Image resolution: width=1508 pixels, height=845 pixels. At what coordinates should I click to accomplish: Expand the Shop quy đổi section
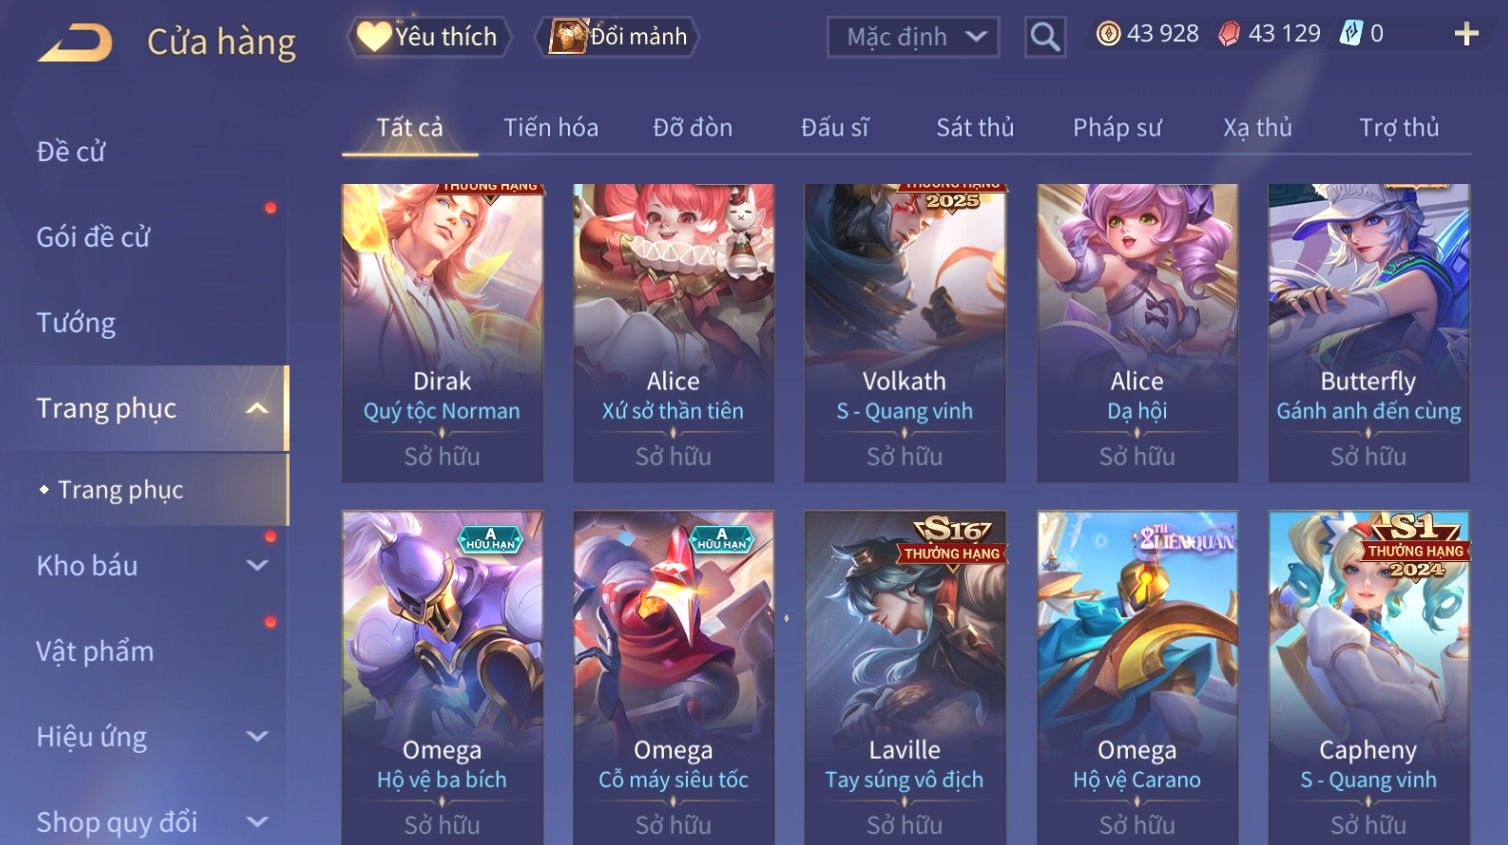(257, 822)
